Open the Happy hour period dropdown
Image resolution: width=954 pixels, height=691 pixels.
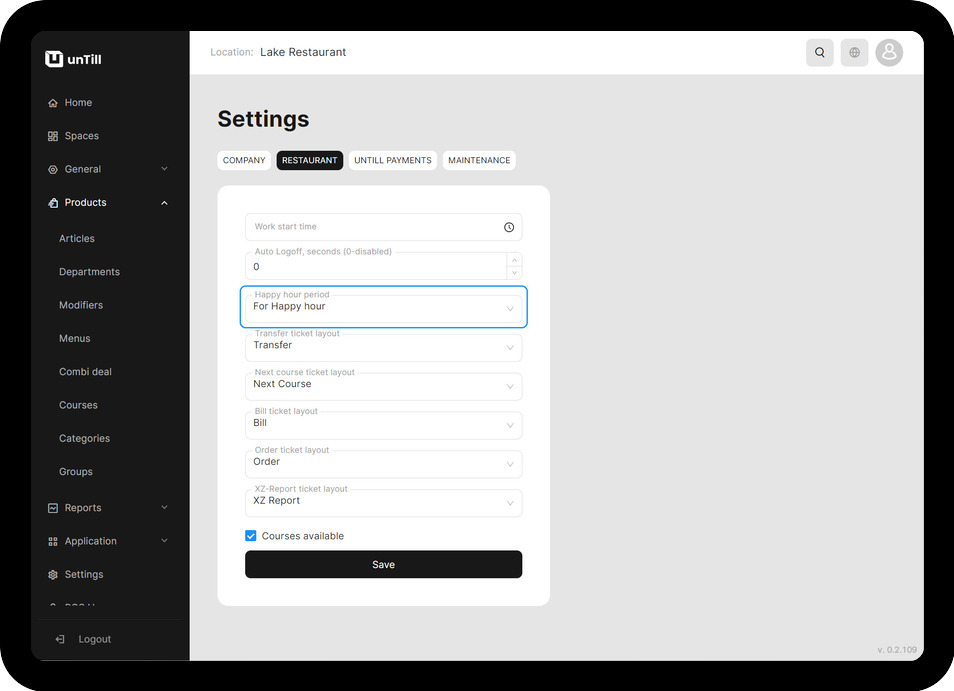(383, 307)
